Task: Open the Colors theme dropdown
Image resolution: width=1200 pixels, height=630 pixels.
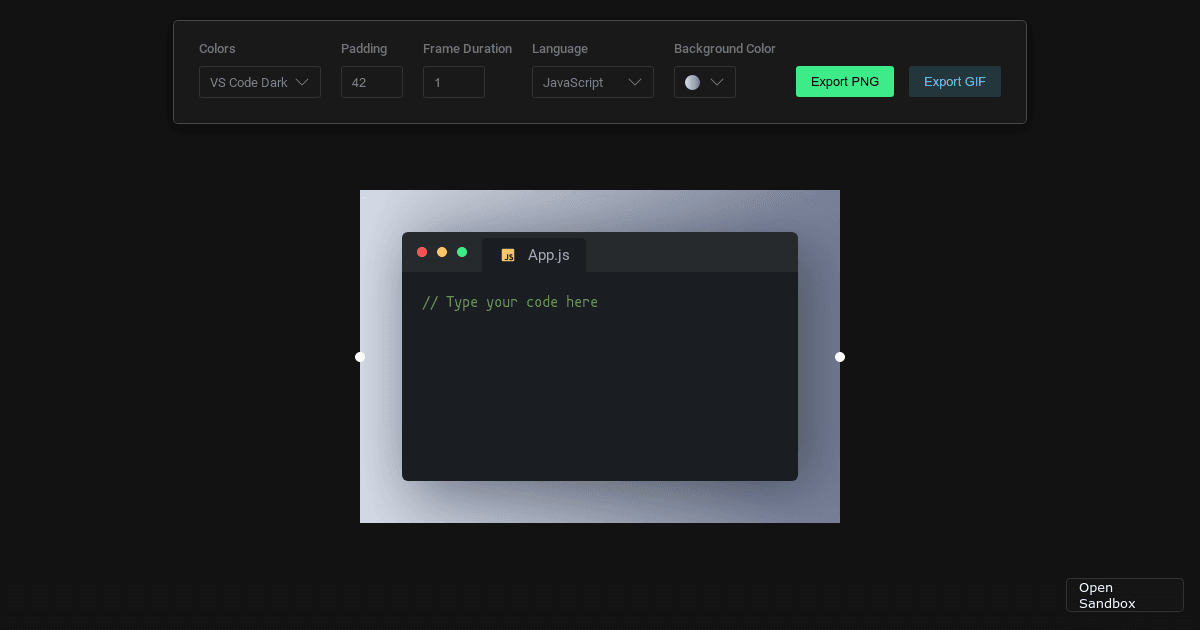Action: (259, 82)
